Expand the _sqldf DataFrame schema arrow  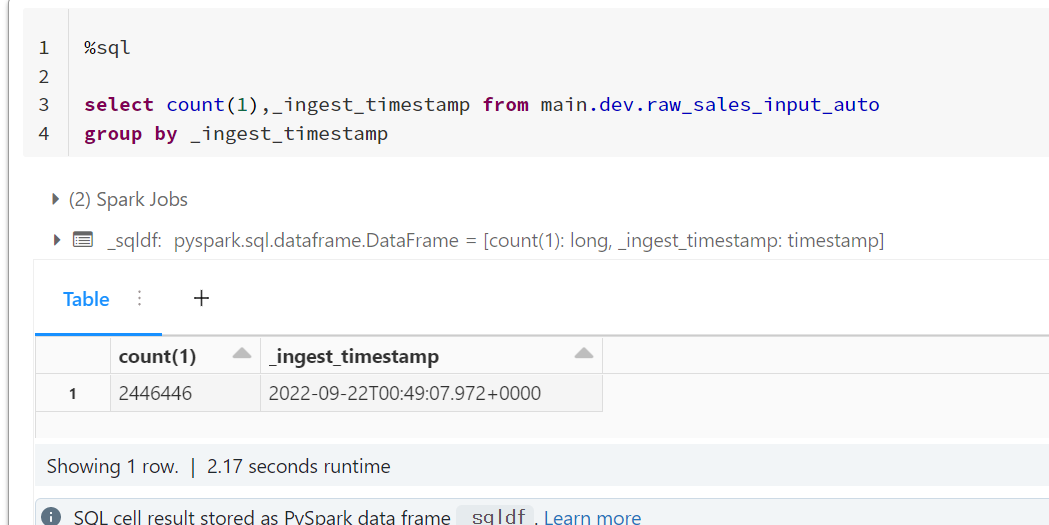click(57, 239)
